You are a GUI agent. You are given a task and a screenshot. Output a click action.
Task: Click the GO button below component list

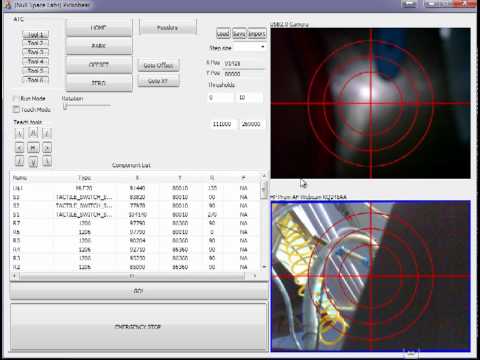[138, 291]
